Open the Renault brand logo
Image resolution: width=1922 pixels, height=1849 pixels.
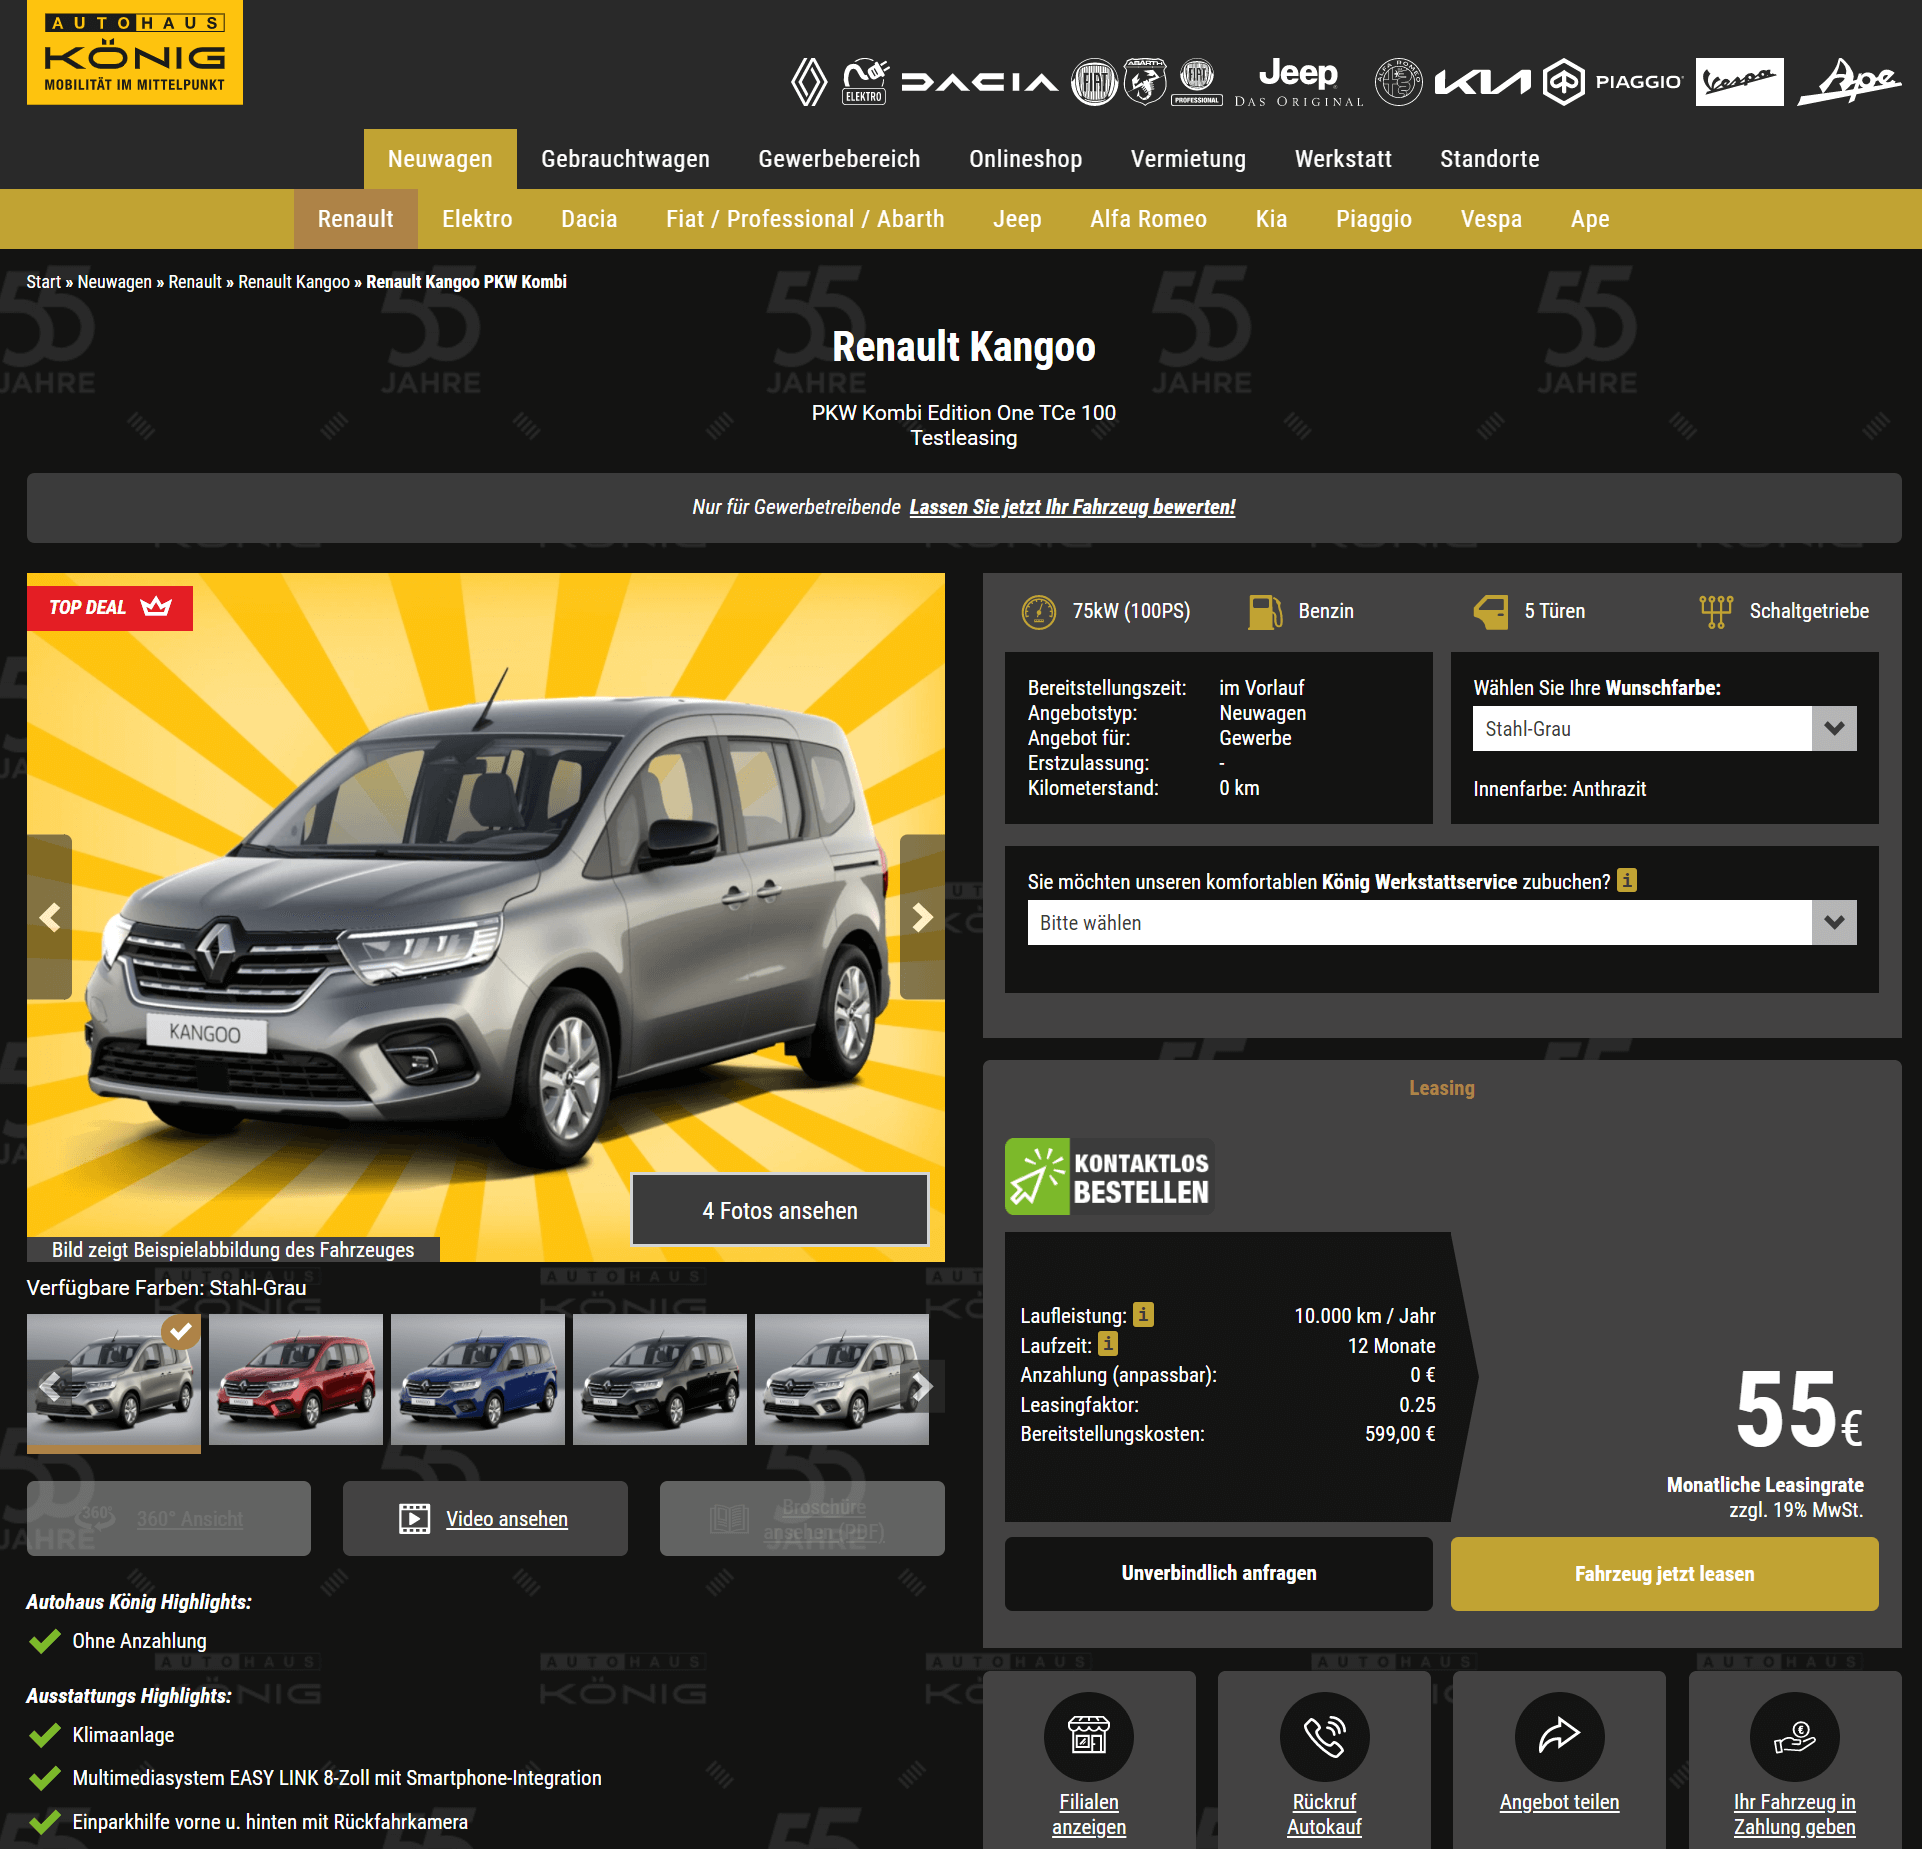(x=809, y=82)
